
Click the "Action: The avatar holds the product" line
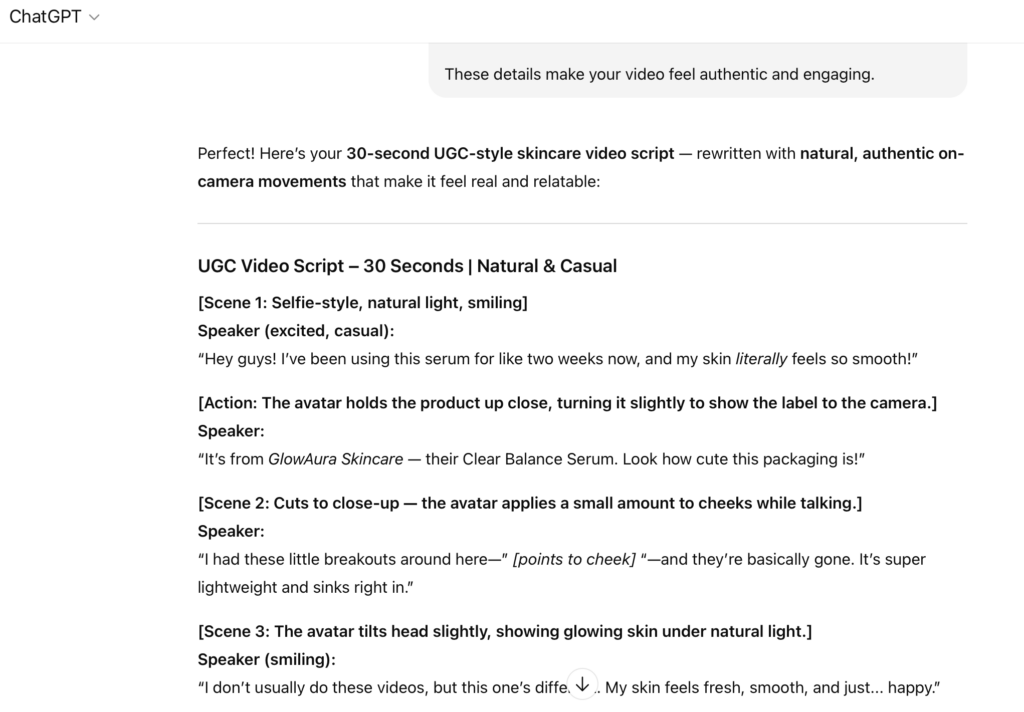point(567,402)
